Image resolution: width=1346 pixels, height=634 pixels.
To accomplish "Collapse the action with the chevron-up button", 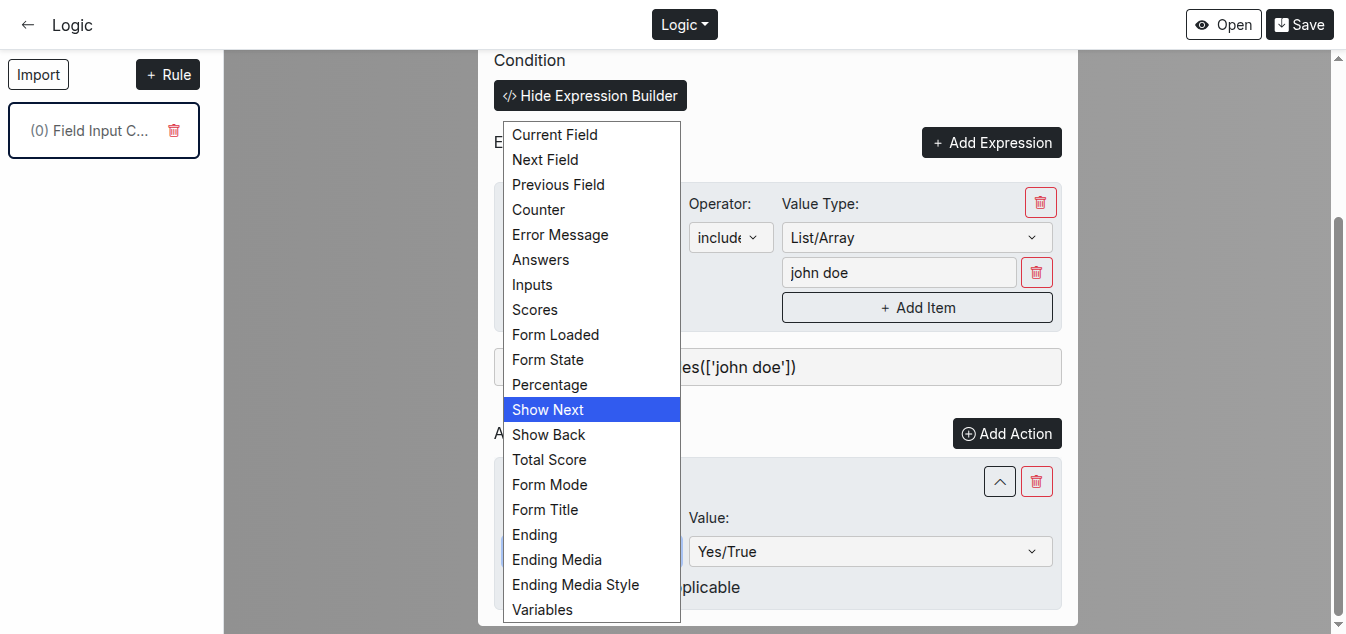I will click(1000, 482).
